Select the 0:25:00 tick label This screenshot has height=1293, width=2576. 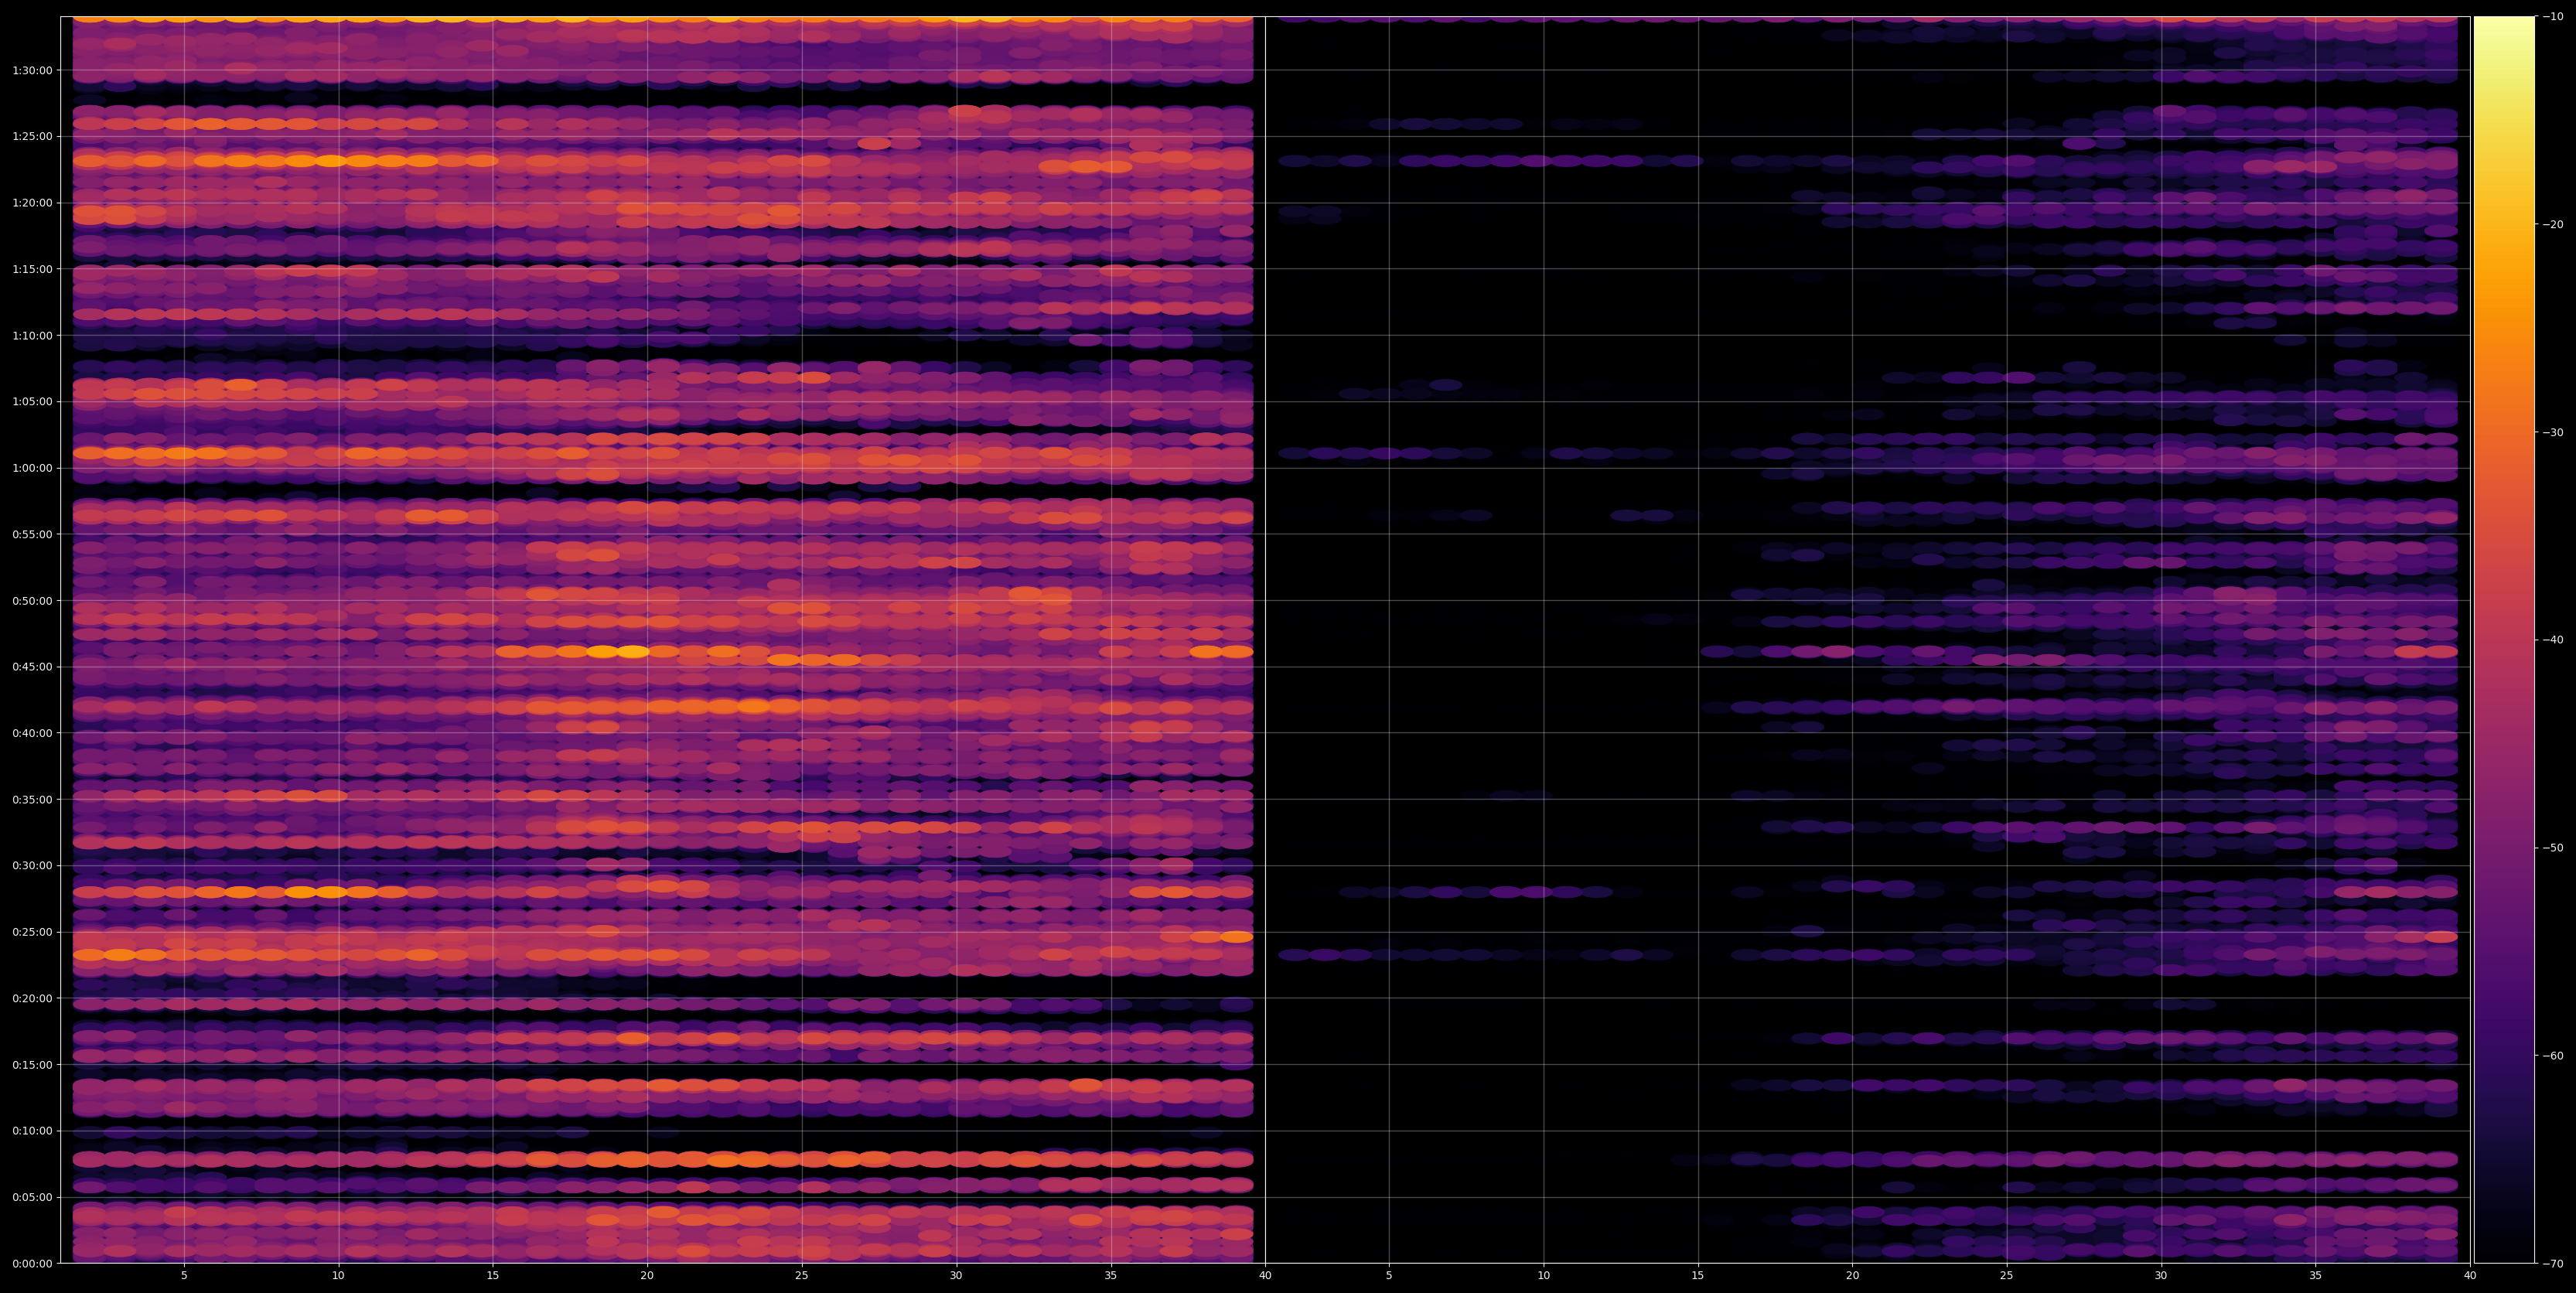click(x=32, y=932)
